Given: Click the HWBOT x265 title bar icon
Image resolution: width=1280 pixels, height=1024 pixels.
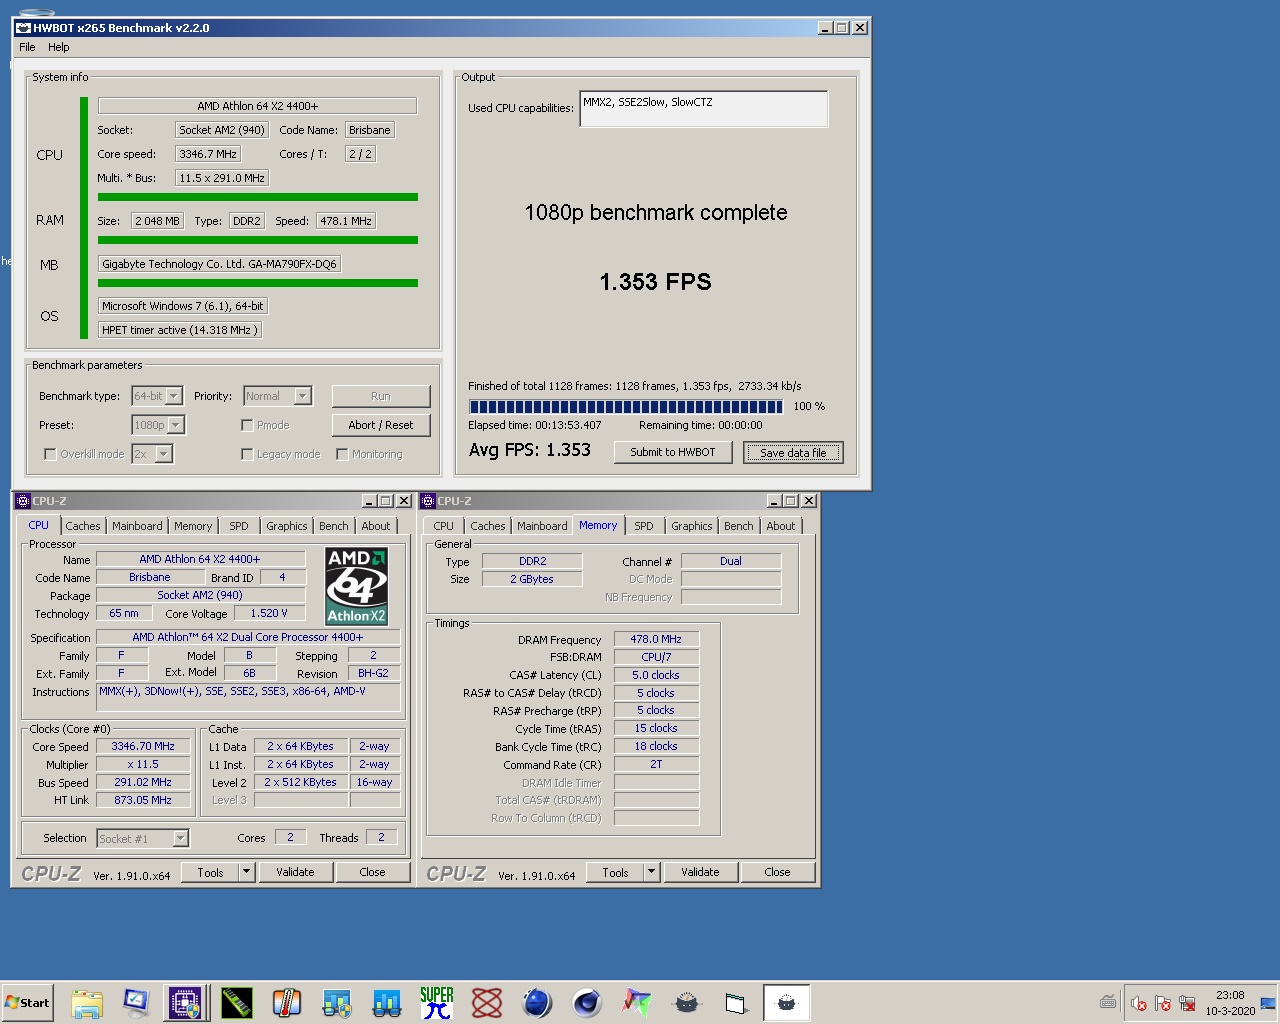Looking at the screenshot, I should (x=23, y=28).
